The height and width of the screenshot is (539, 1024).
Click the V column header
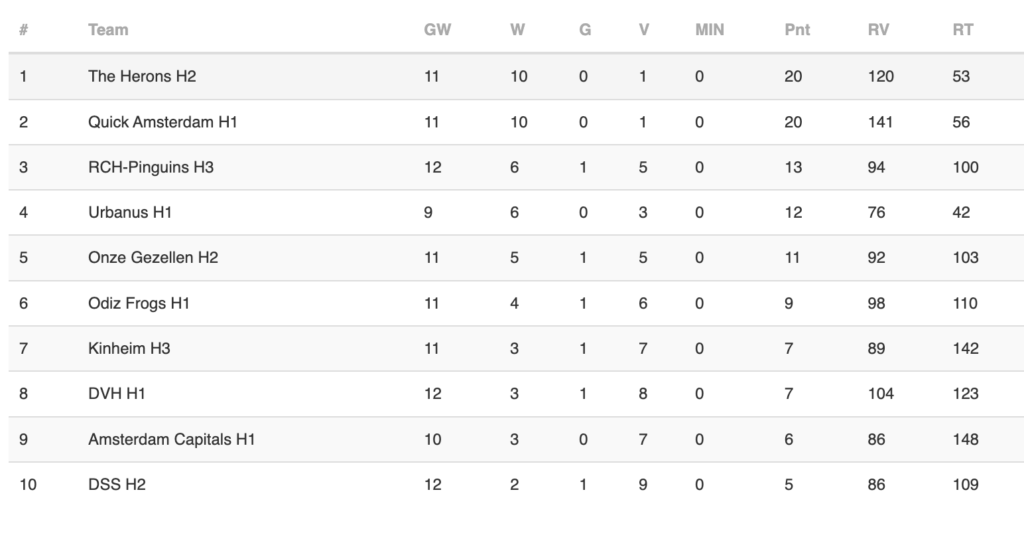pos(644,30)
